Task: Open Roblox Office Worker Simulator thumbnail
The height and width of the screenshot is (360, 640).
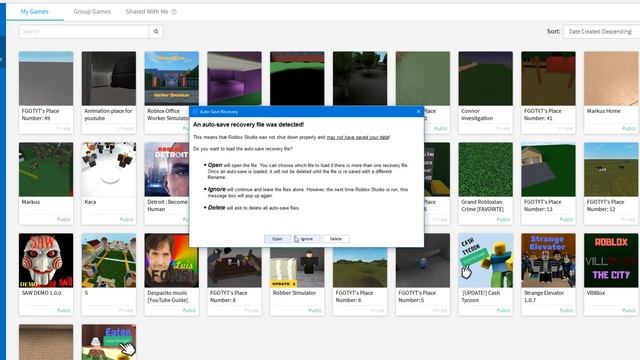Action: (x=172, y=78)
